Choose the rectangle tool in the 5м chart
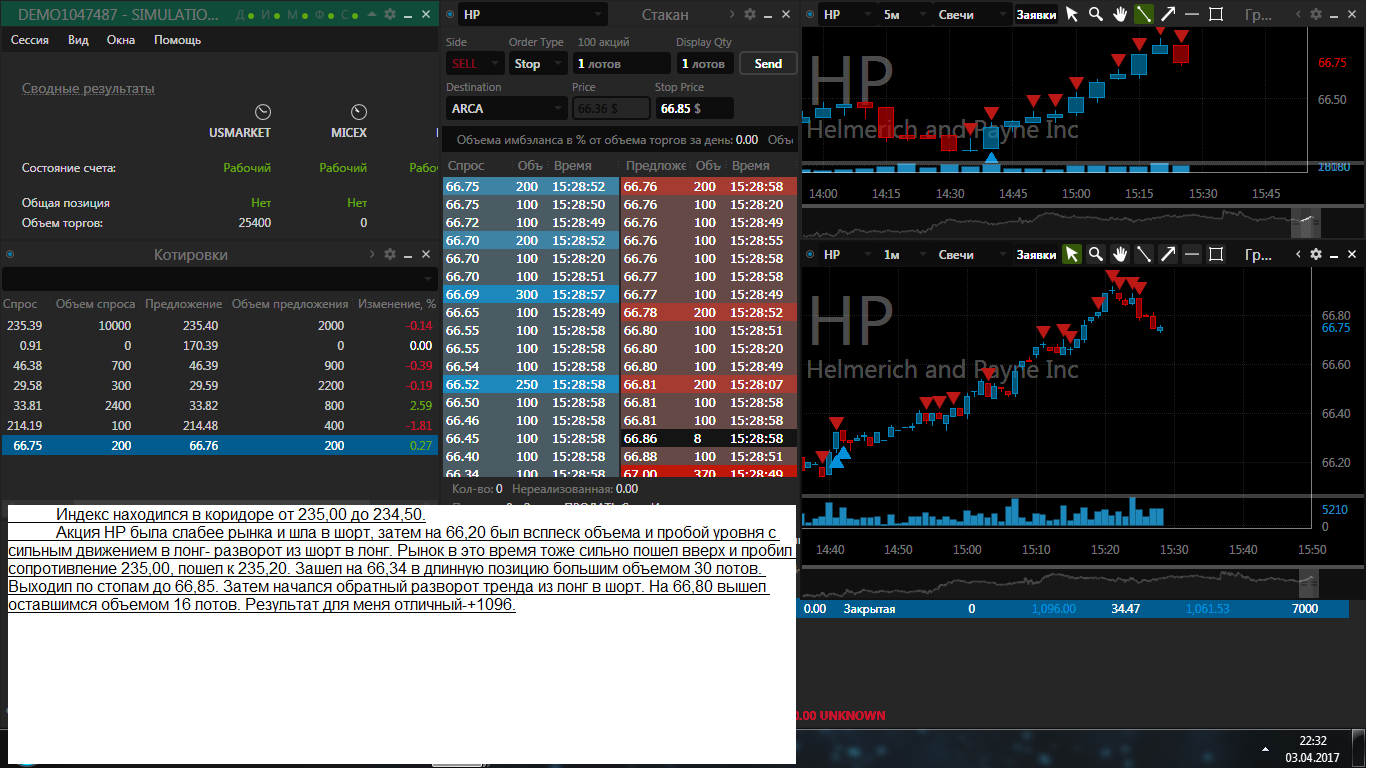The height and width of the screenshot is (768, 1382). [x=1216, y=14]
